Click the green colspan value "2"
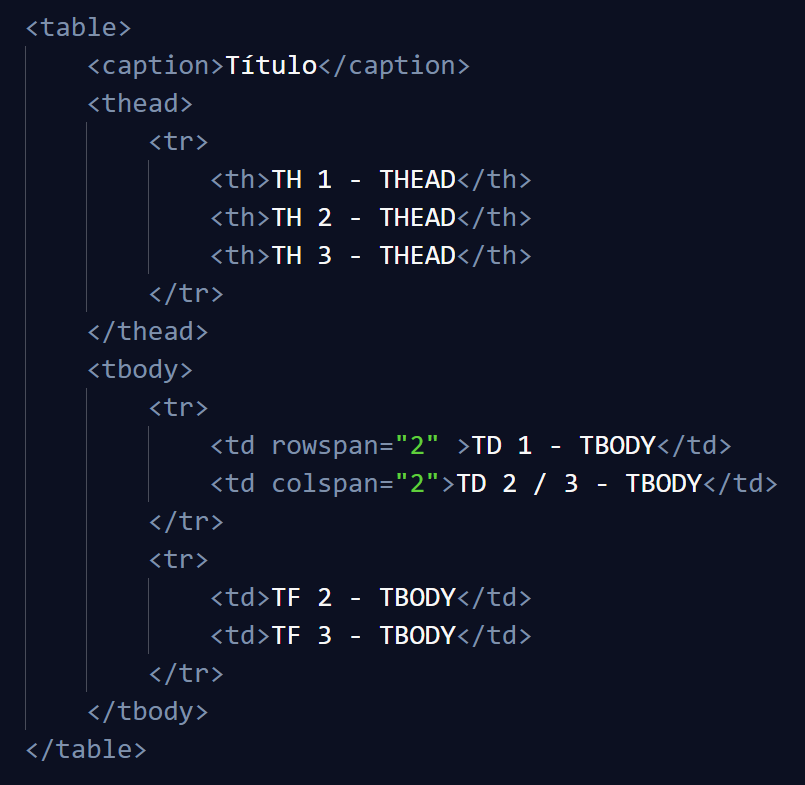 pos(417,483)
